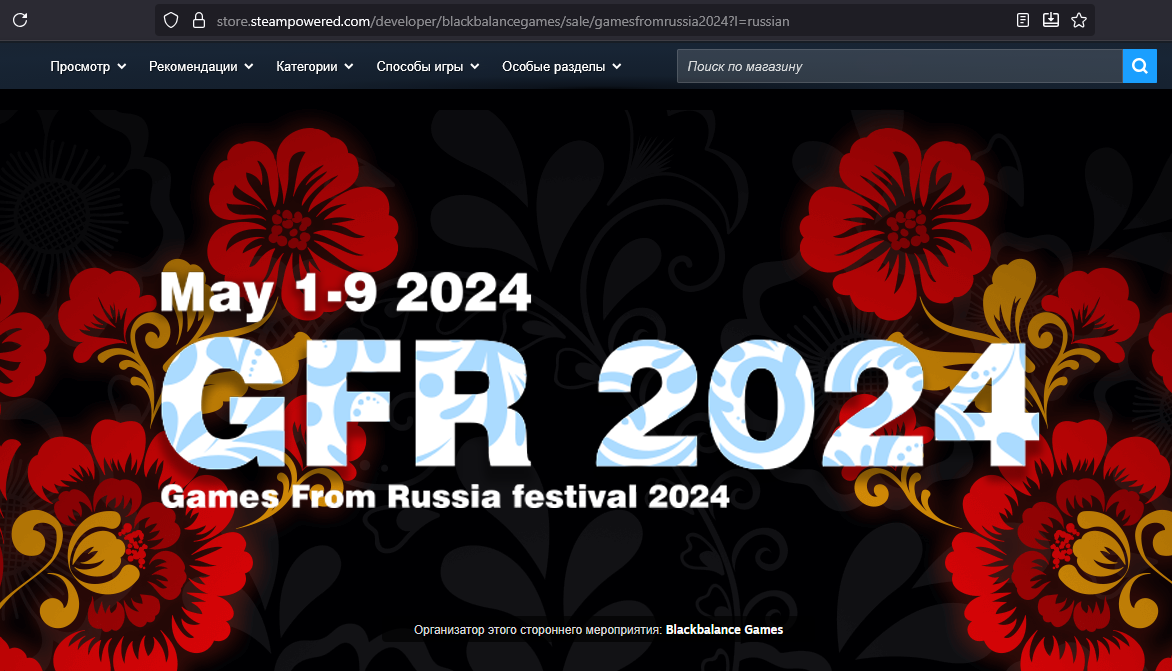Click the install/download icon in address bar
The width and height of the screenshot is (1172, 671).
click(1051, 20)
